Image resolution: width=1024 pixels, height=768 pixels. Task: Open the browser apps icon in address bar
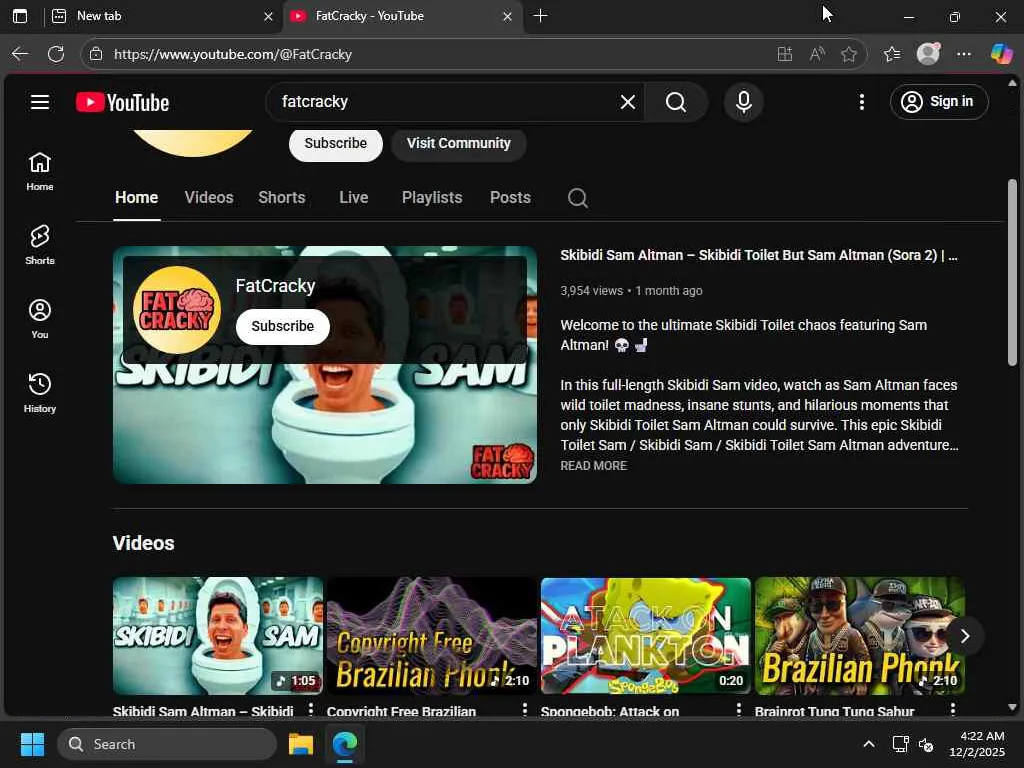(785, 54)
